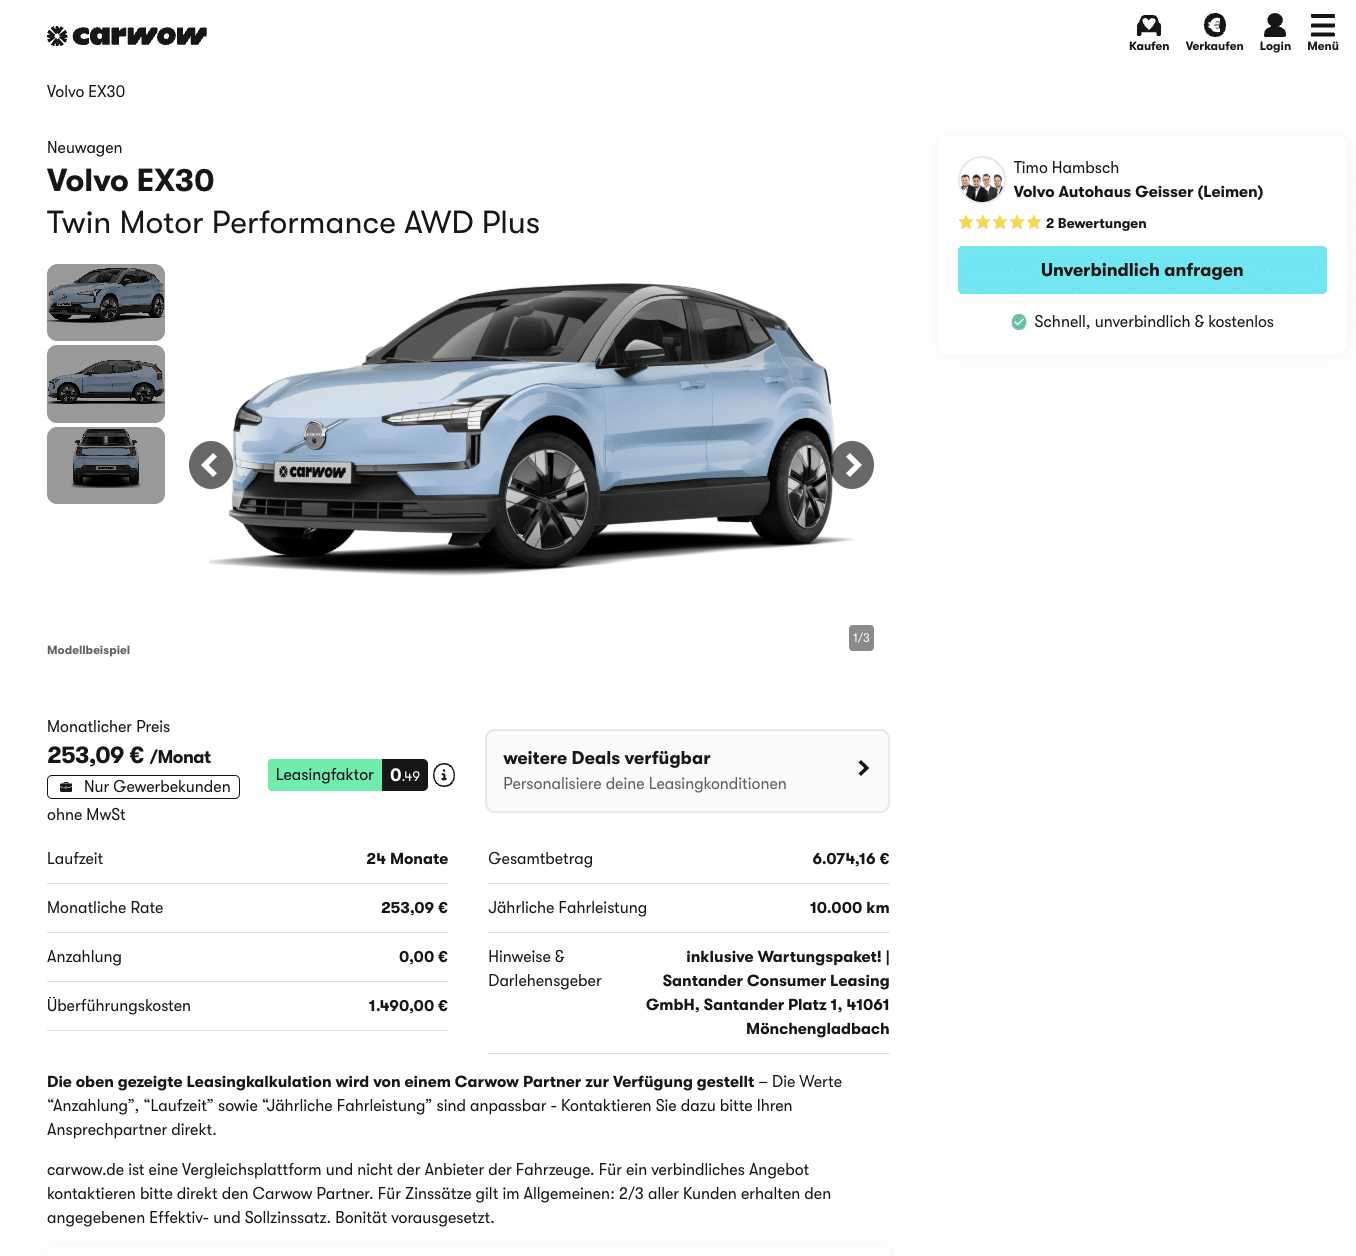Image resolution: width=1356 pixels, height=1256 pixels.
Task: Click Unverbindlich anfragen button
Action: pos(1142,270)
